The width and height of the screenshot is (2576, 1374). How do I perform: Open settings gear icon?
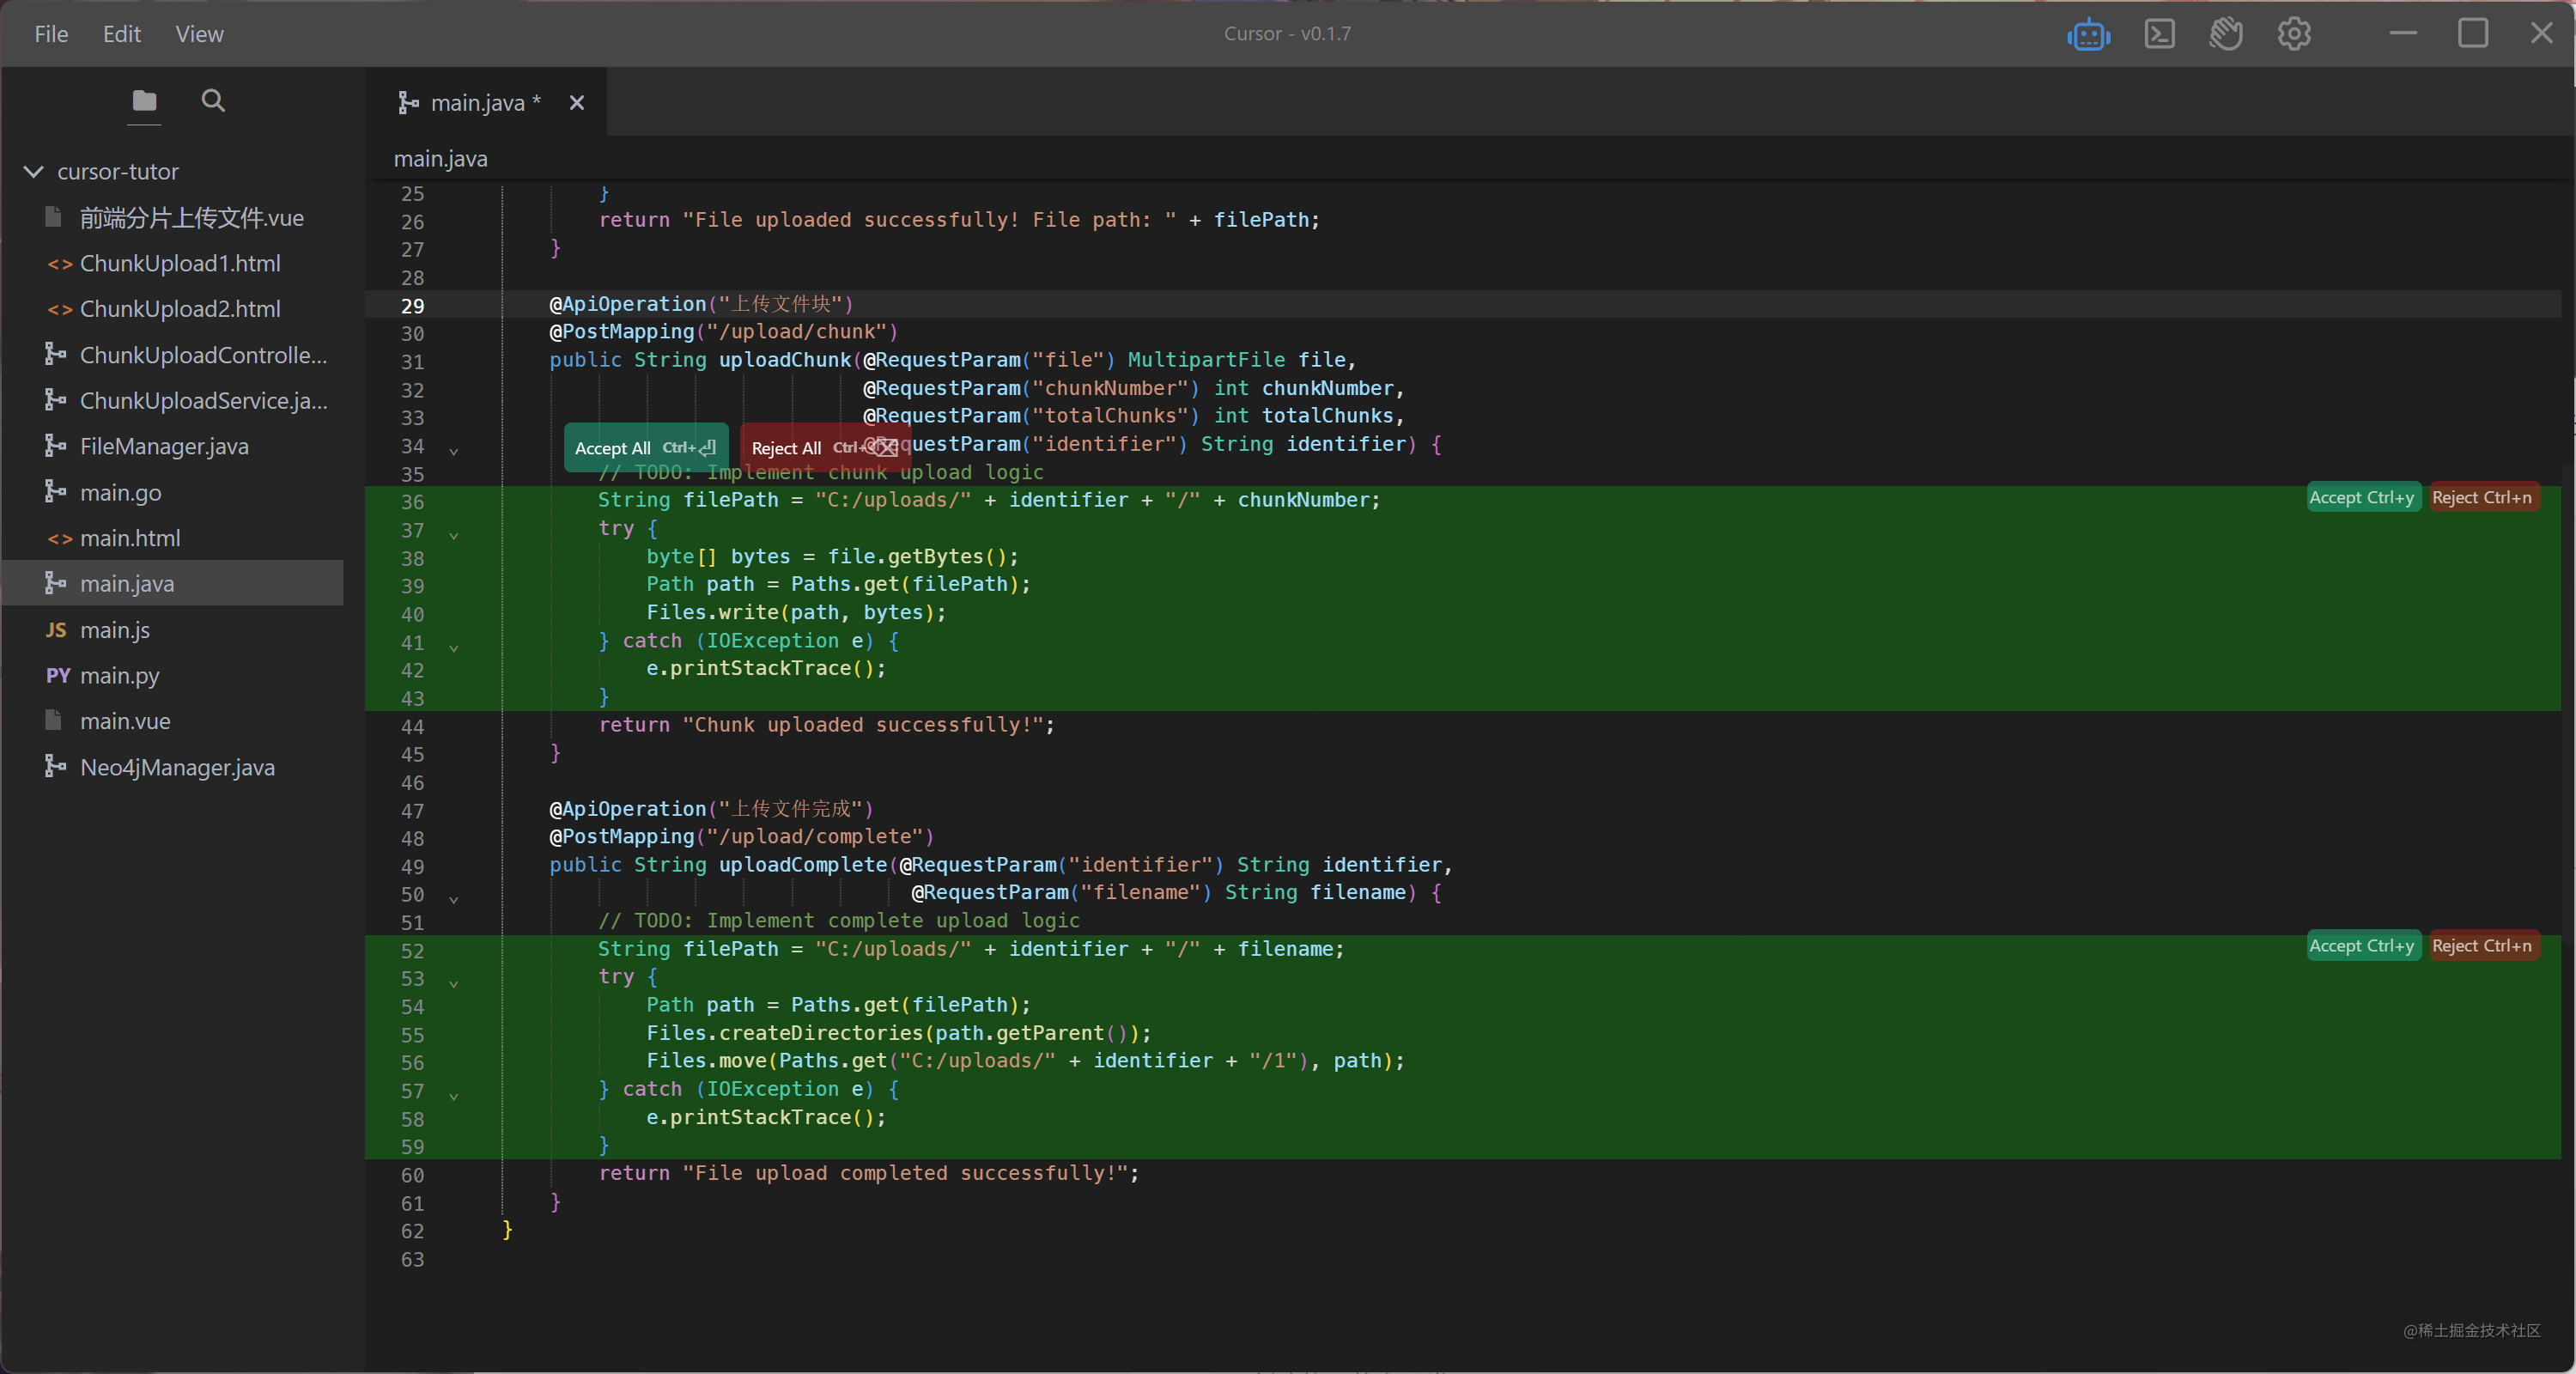point(2294,34)
